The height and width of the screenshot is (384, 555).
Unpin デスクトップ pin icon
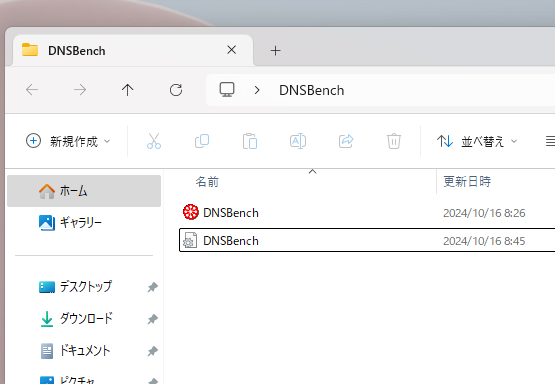153,287
